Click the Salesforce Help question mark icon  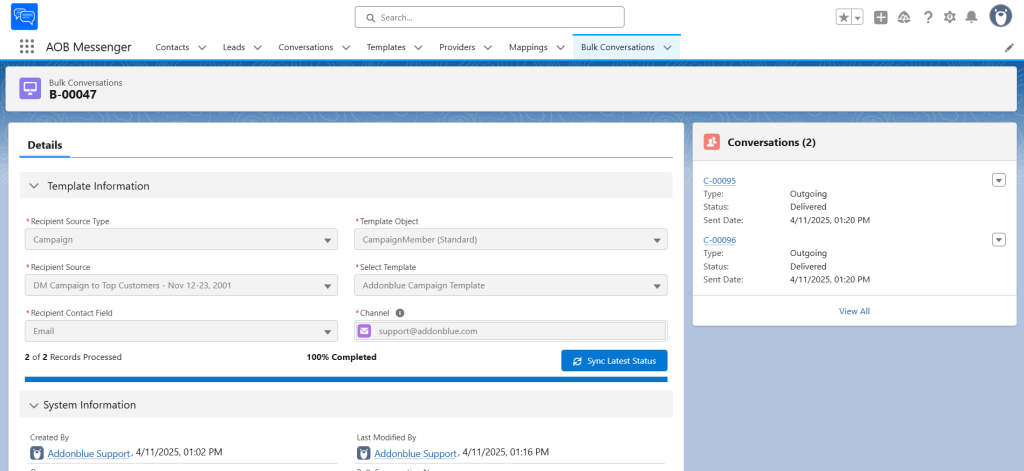(928, 17)
